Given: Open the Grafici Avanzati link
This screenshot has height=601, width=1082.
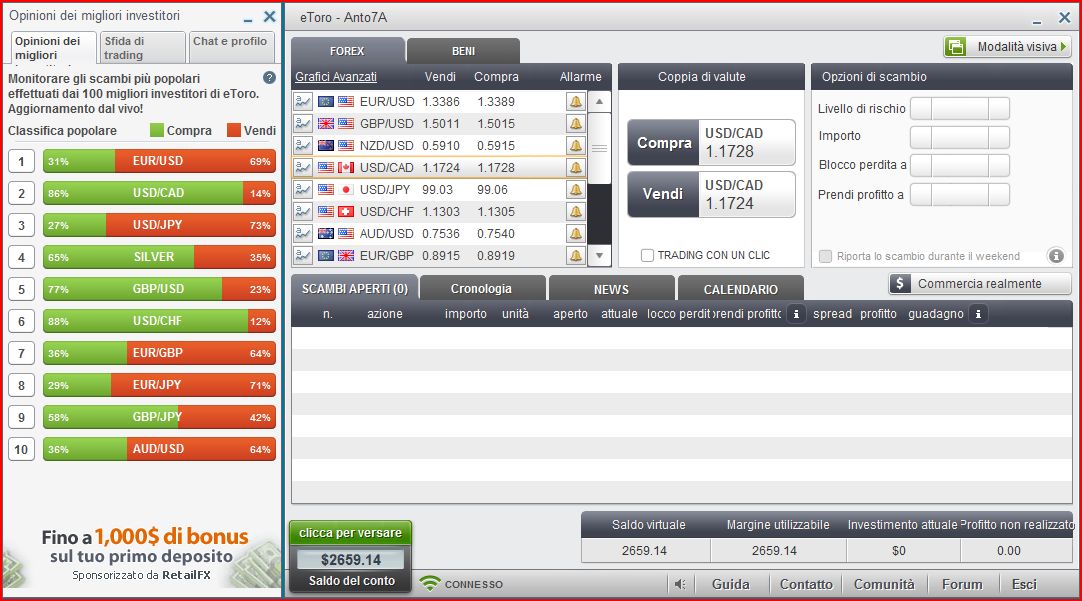Looking at the screenshot, I should pos(336,77).
